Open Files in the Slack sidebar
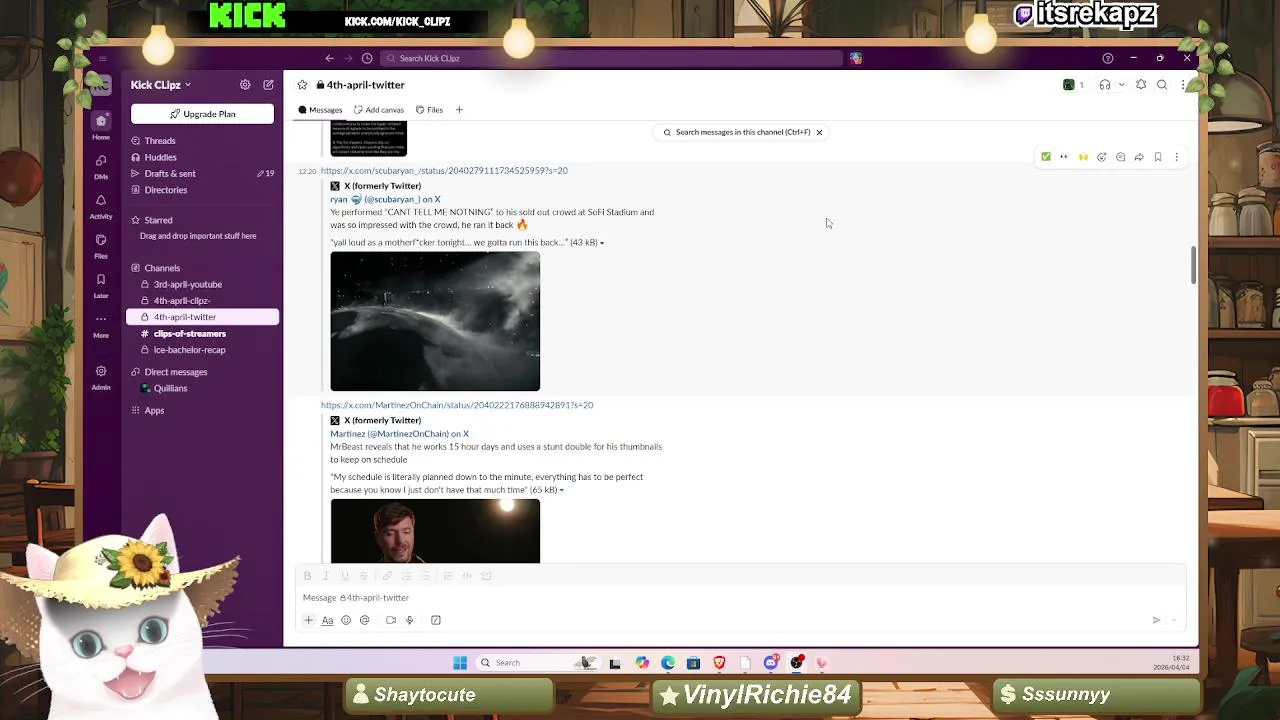Viewport: 1280px width, 720px height. click(101, 245)
